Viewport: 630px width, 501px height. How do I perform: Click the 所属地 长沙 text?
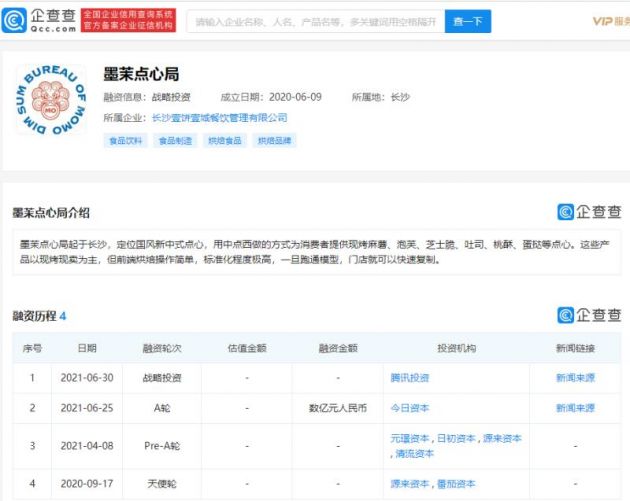coord(381,97)
